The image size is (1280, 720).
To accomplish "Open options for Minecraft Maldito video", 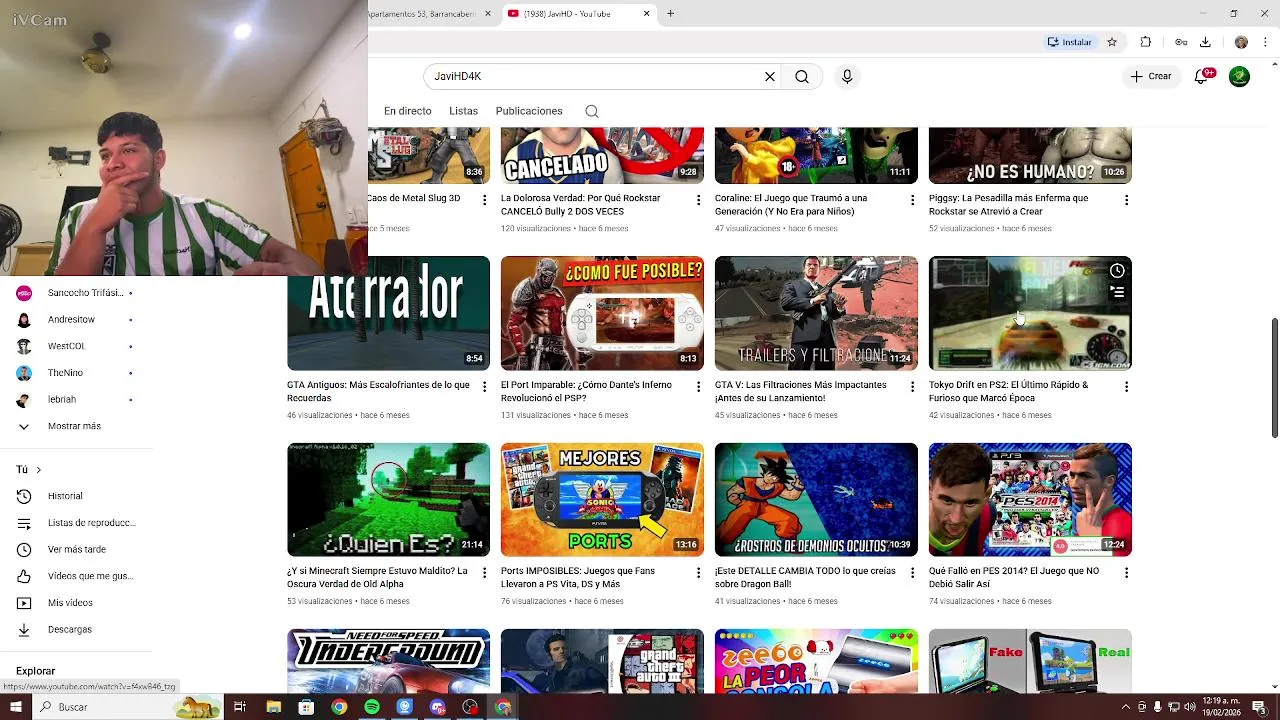I will 484,573.
